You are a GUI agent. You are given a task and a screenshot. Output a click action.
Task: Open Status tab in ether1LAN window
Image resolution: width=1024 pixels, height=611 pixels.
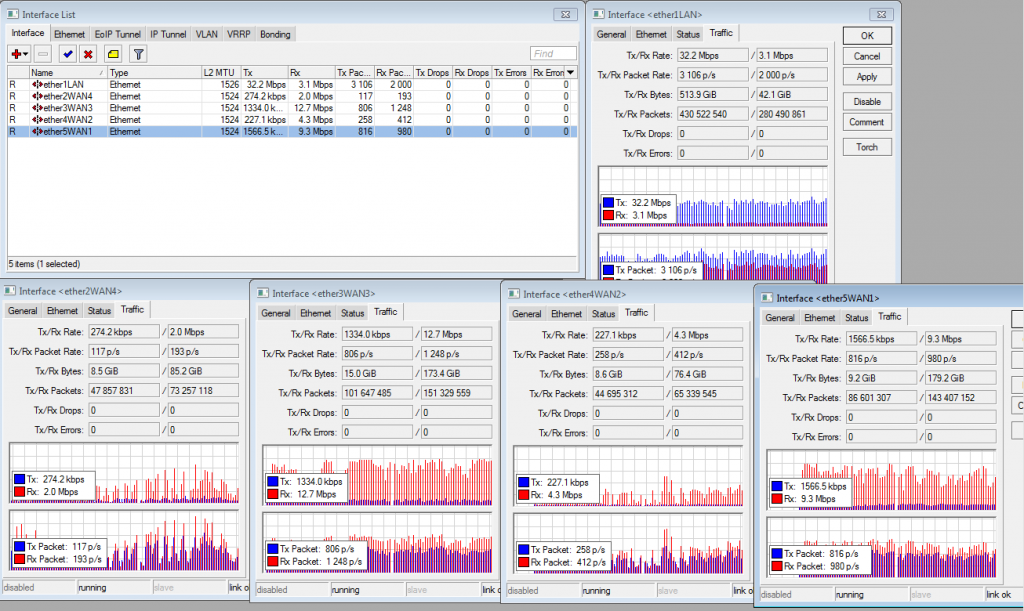click(688, 34)
